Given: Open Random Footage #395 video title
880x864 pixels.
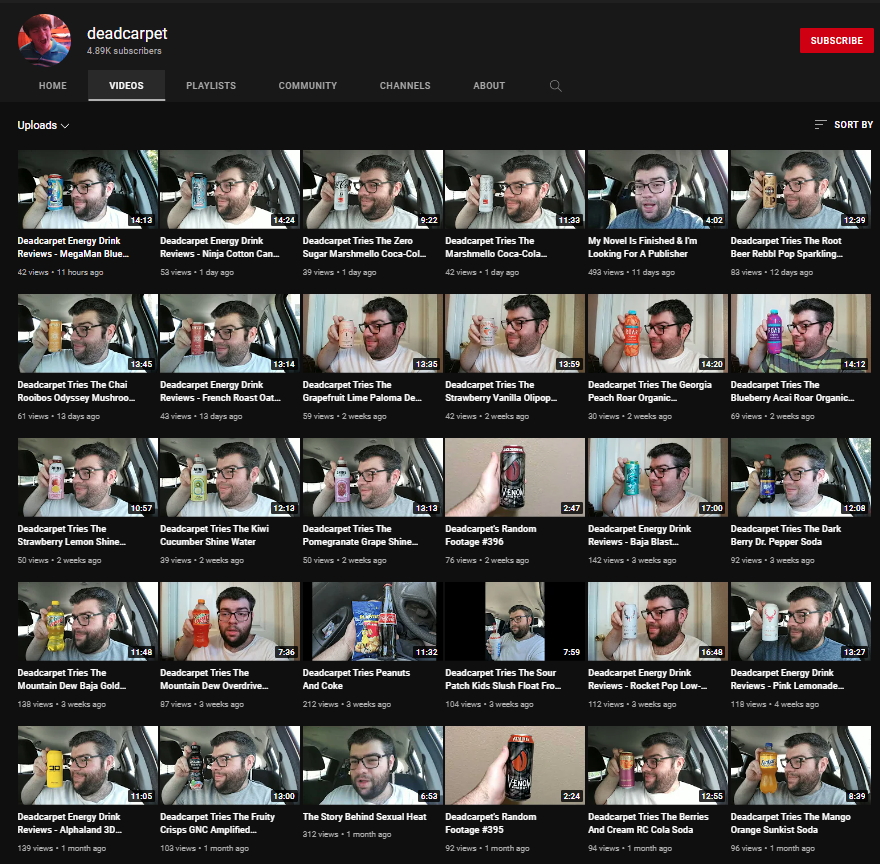Looking at the screenshot, I should (x=491, y=823).
